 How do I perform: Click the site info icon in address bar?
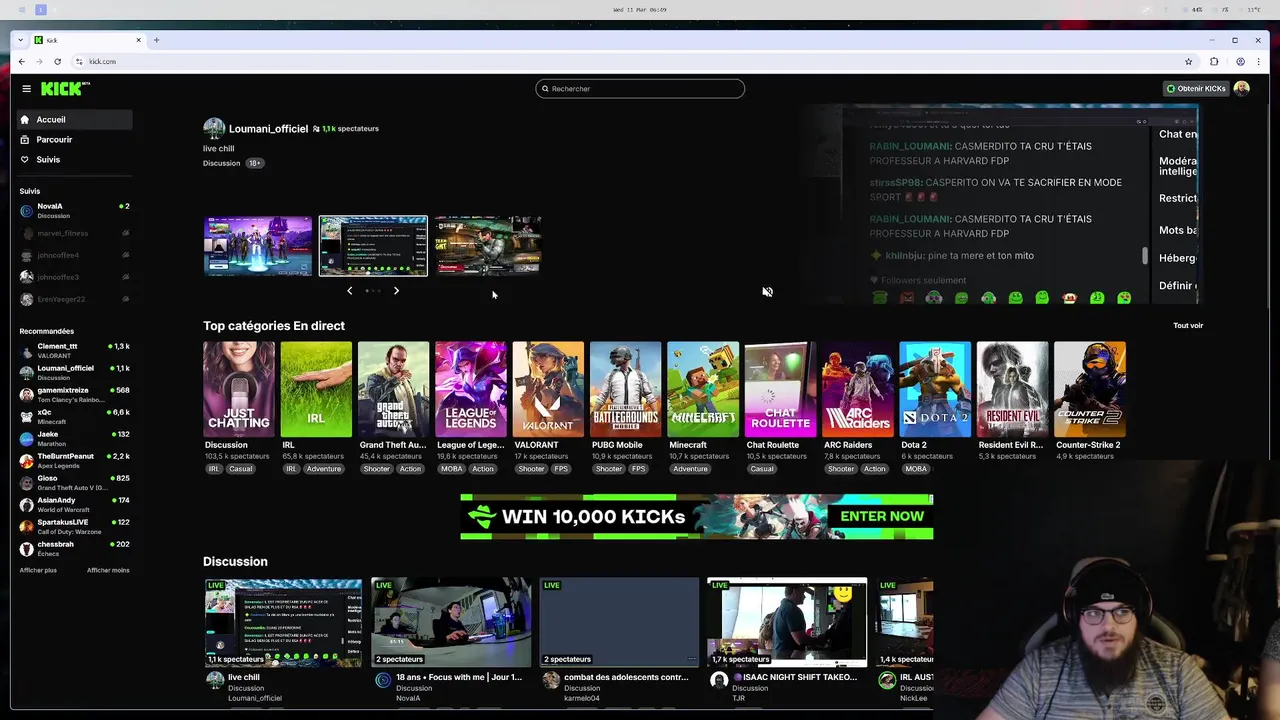pyautogui.click(x=79, y=61)
